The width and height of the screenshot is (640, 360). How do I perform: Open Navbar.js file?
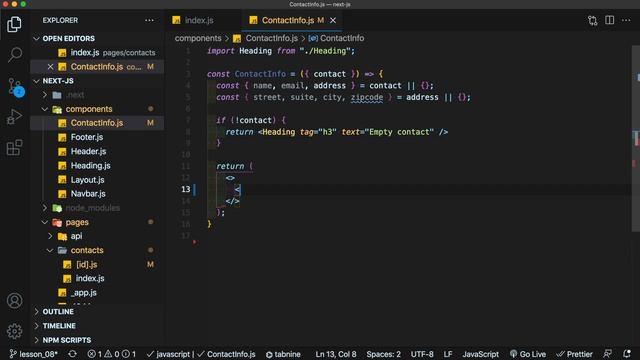coord(88,194)
